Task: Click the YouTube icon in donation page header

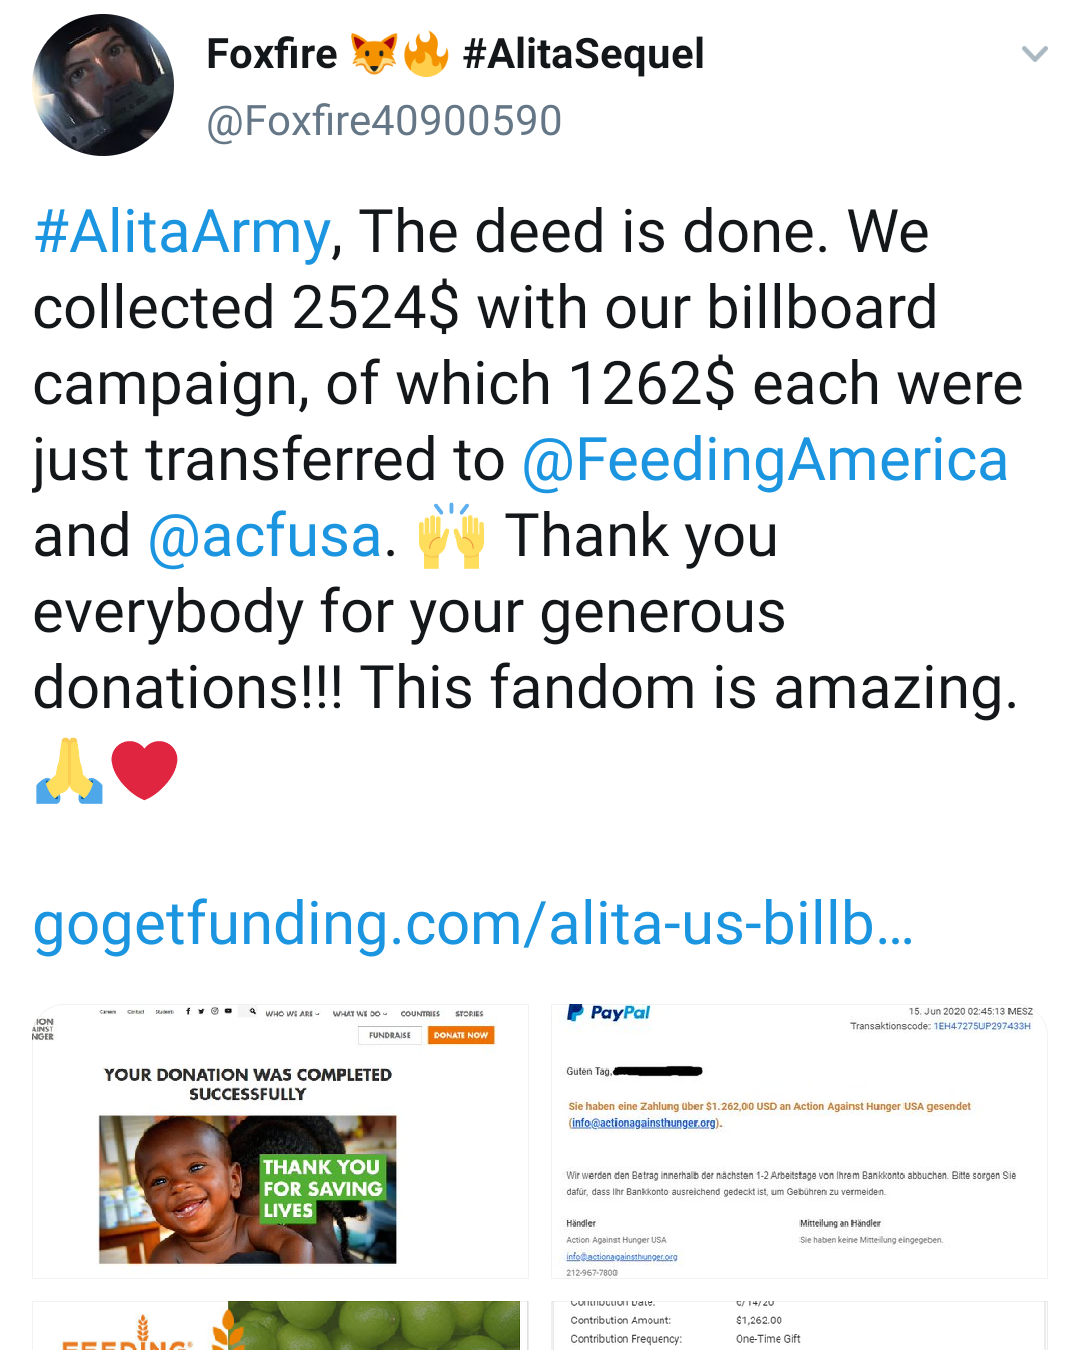Action: 228,1011
